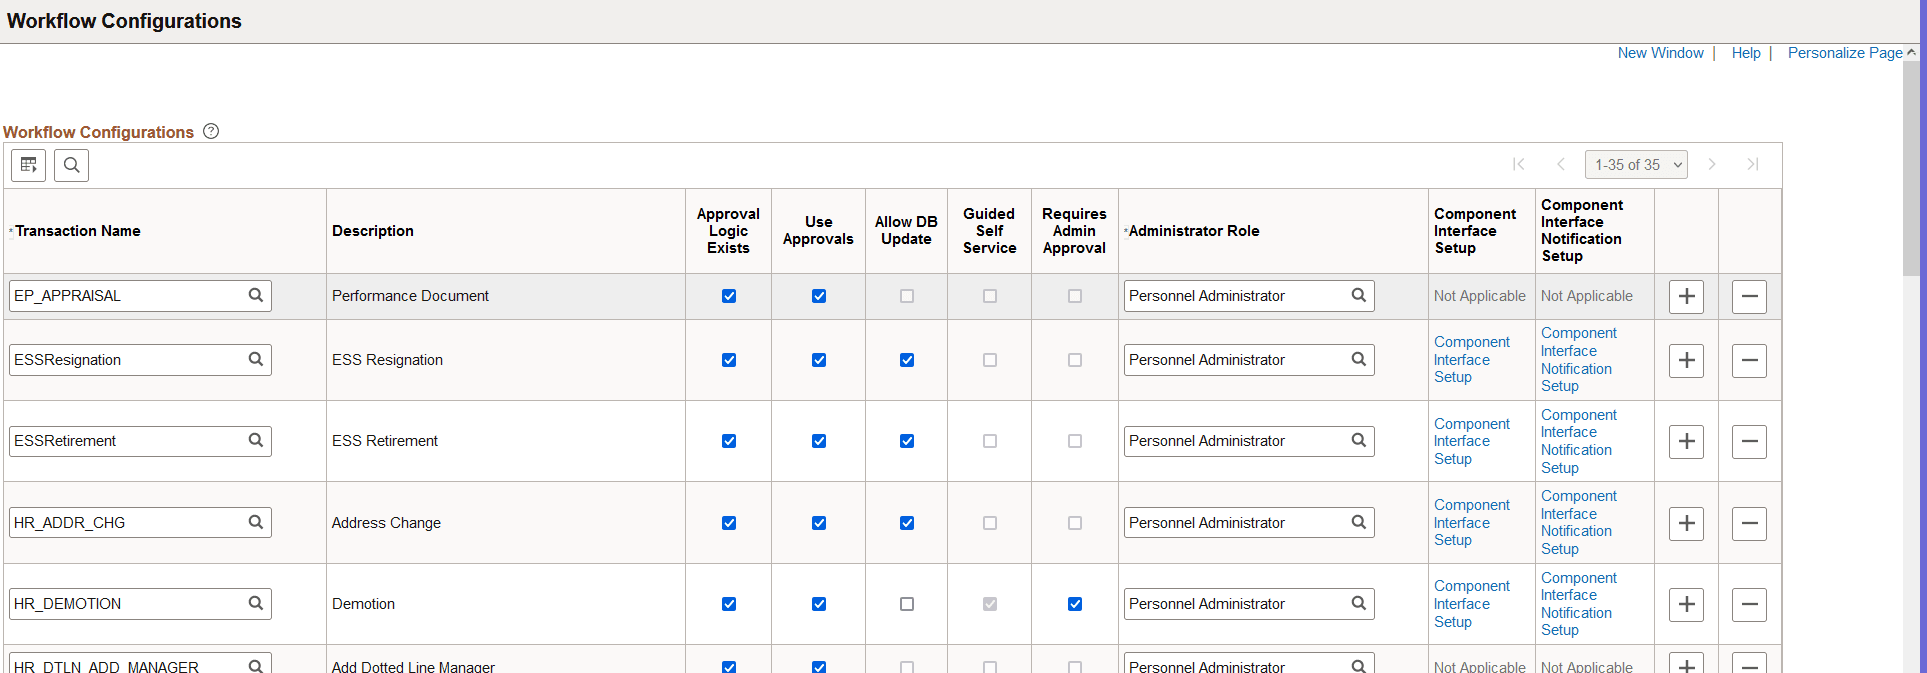Image resolution: width=1927 pixels, height=673 pixels.
Task: Click lookup icon for HR_DEMOTION transaction field
Action: click(256, 603)
